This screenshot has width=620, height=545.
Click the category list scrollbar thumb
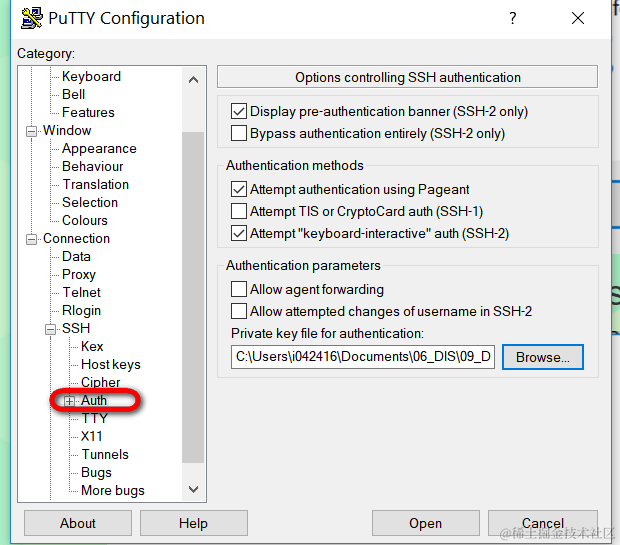193,297
